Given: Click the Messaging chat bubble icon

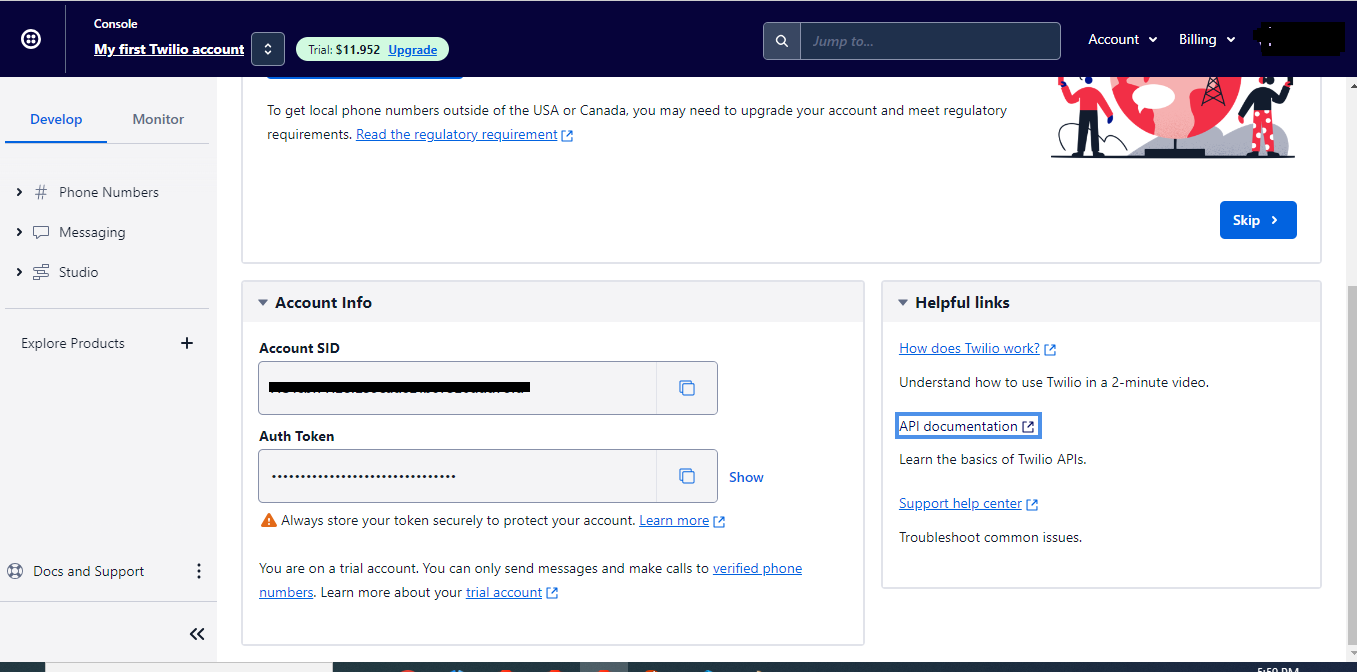Looking at the screenshot, I should pyautogui.click(x=41, y=232).
